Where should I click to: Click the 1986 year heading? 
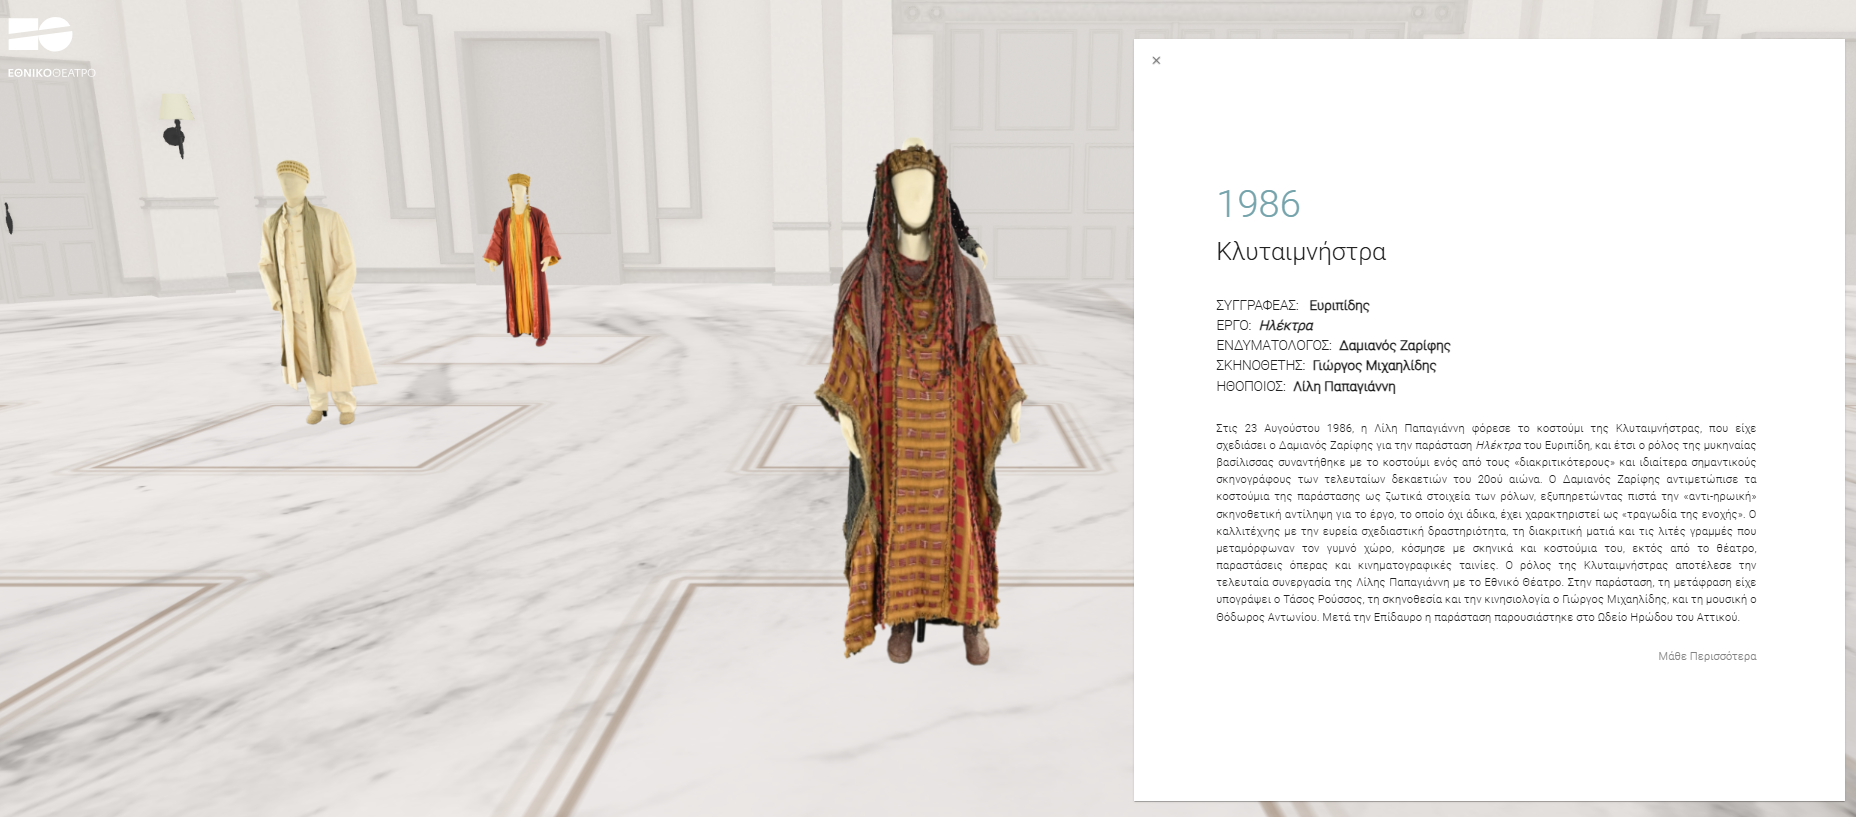(x=1258, y=204)
